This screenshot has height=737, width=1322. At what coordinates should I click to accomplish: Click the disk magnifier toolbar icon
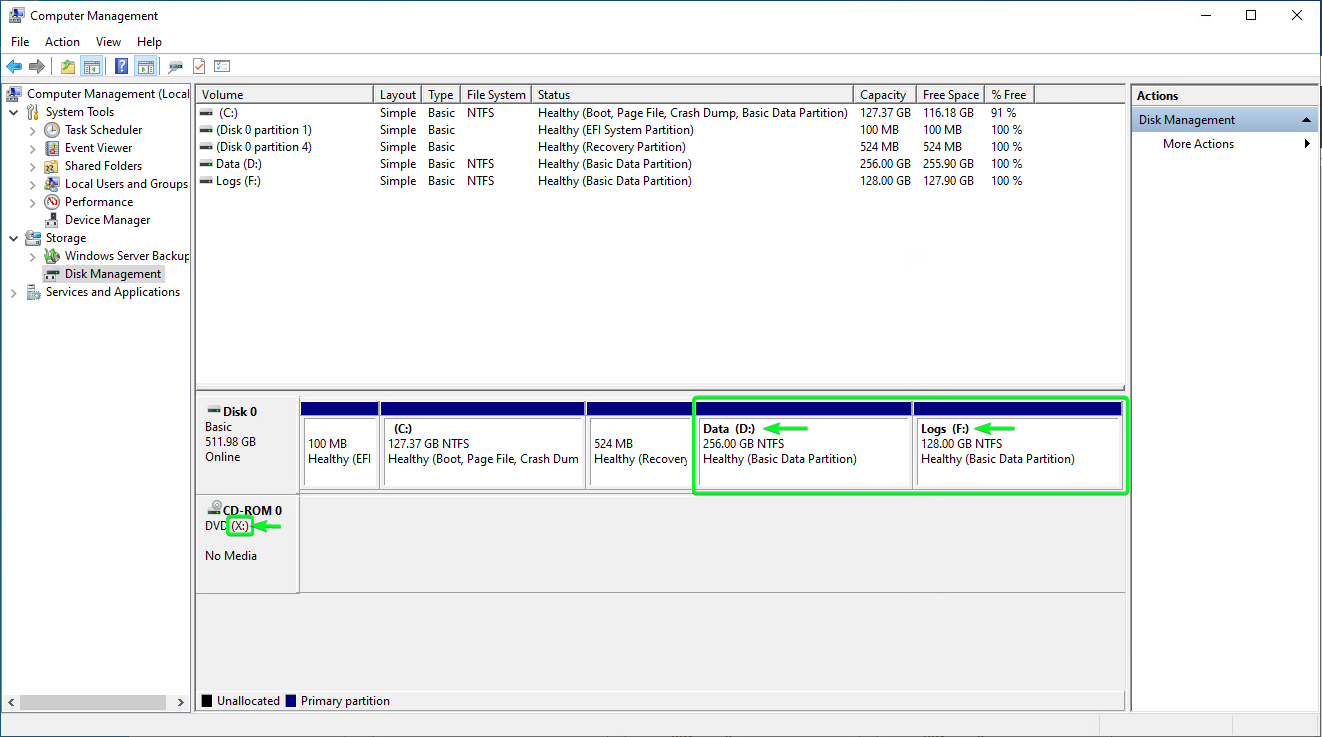(x=175, y=66)
